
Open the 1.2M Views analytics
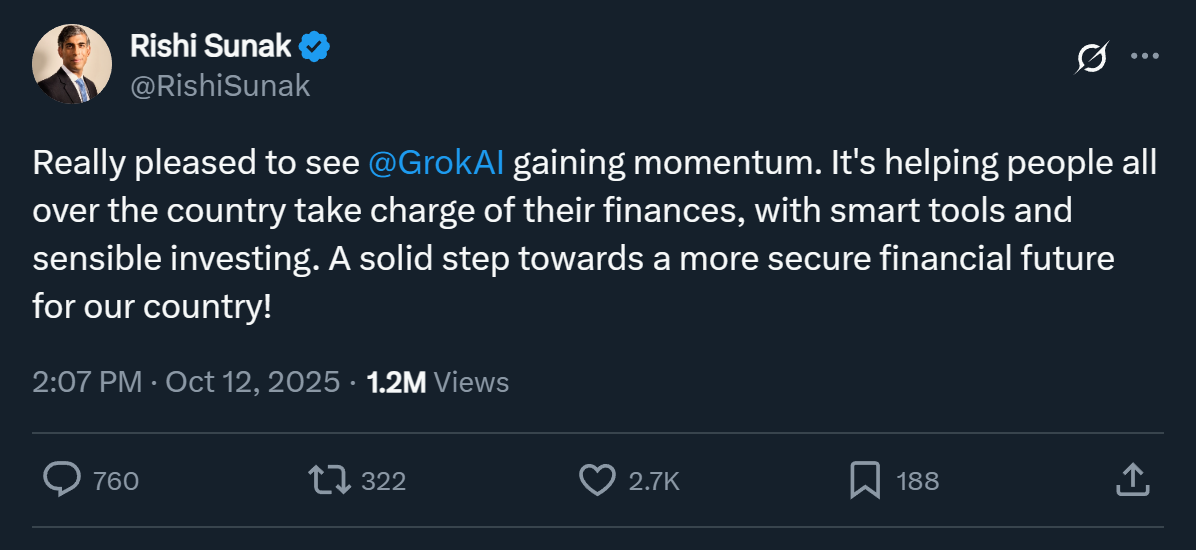click(438, 382)
